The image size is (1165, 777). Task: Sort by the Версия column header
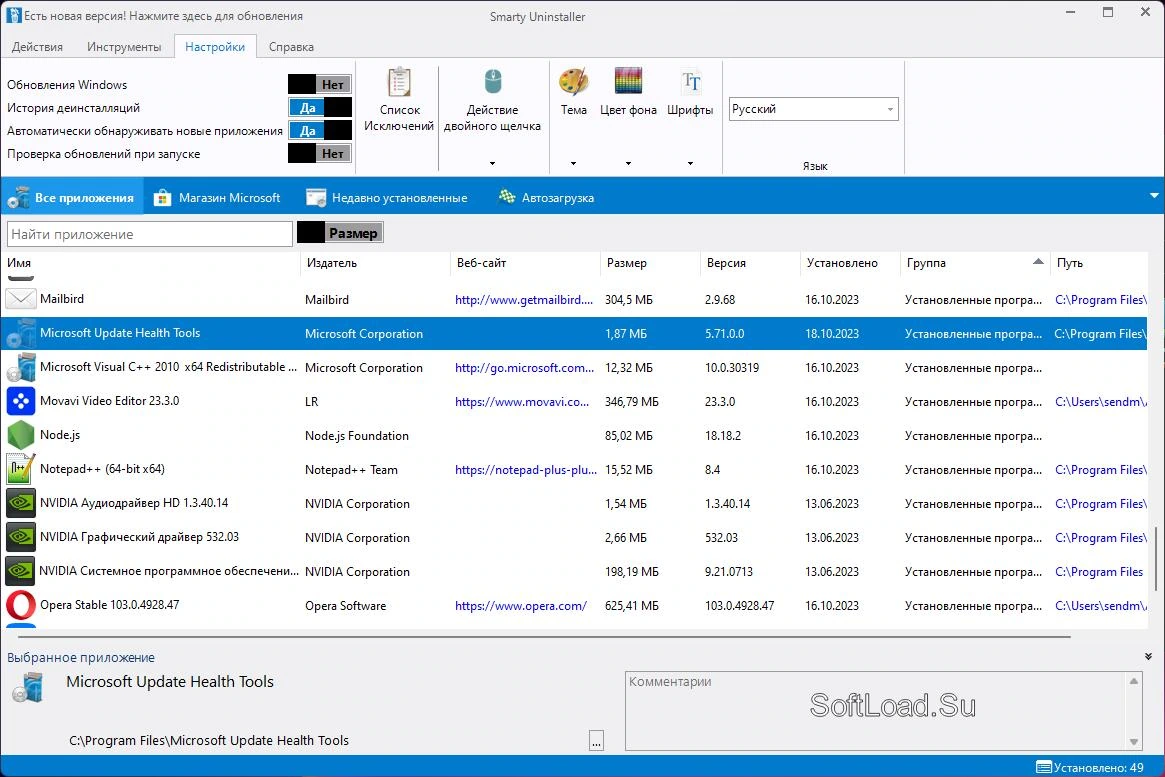pos(750,263)
